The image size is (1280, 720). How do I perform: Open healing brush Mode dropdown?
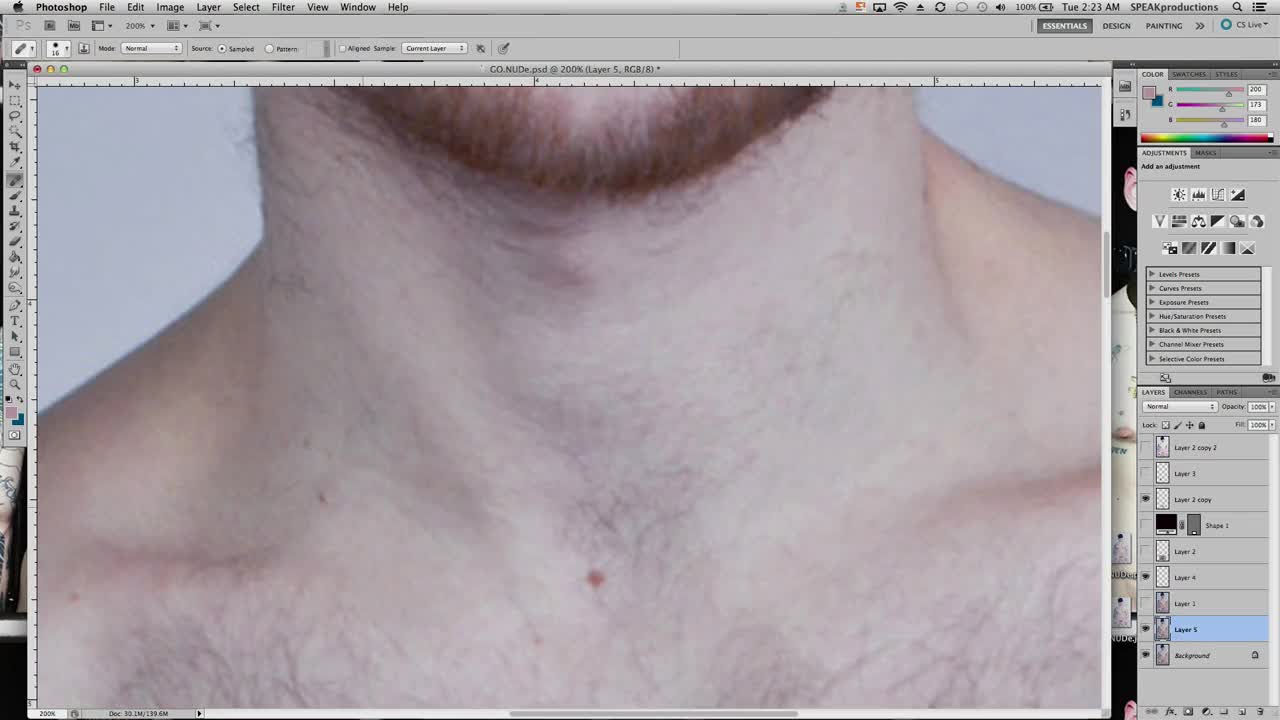152,48
